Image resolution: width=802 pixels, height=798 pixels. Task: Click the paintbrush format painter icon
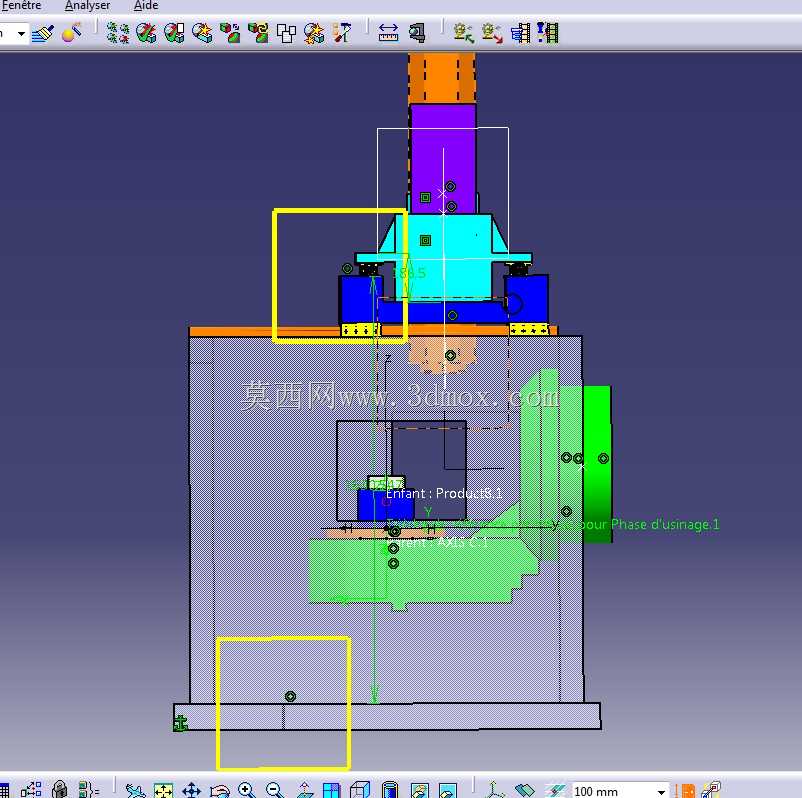tap(43, 34)
